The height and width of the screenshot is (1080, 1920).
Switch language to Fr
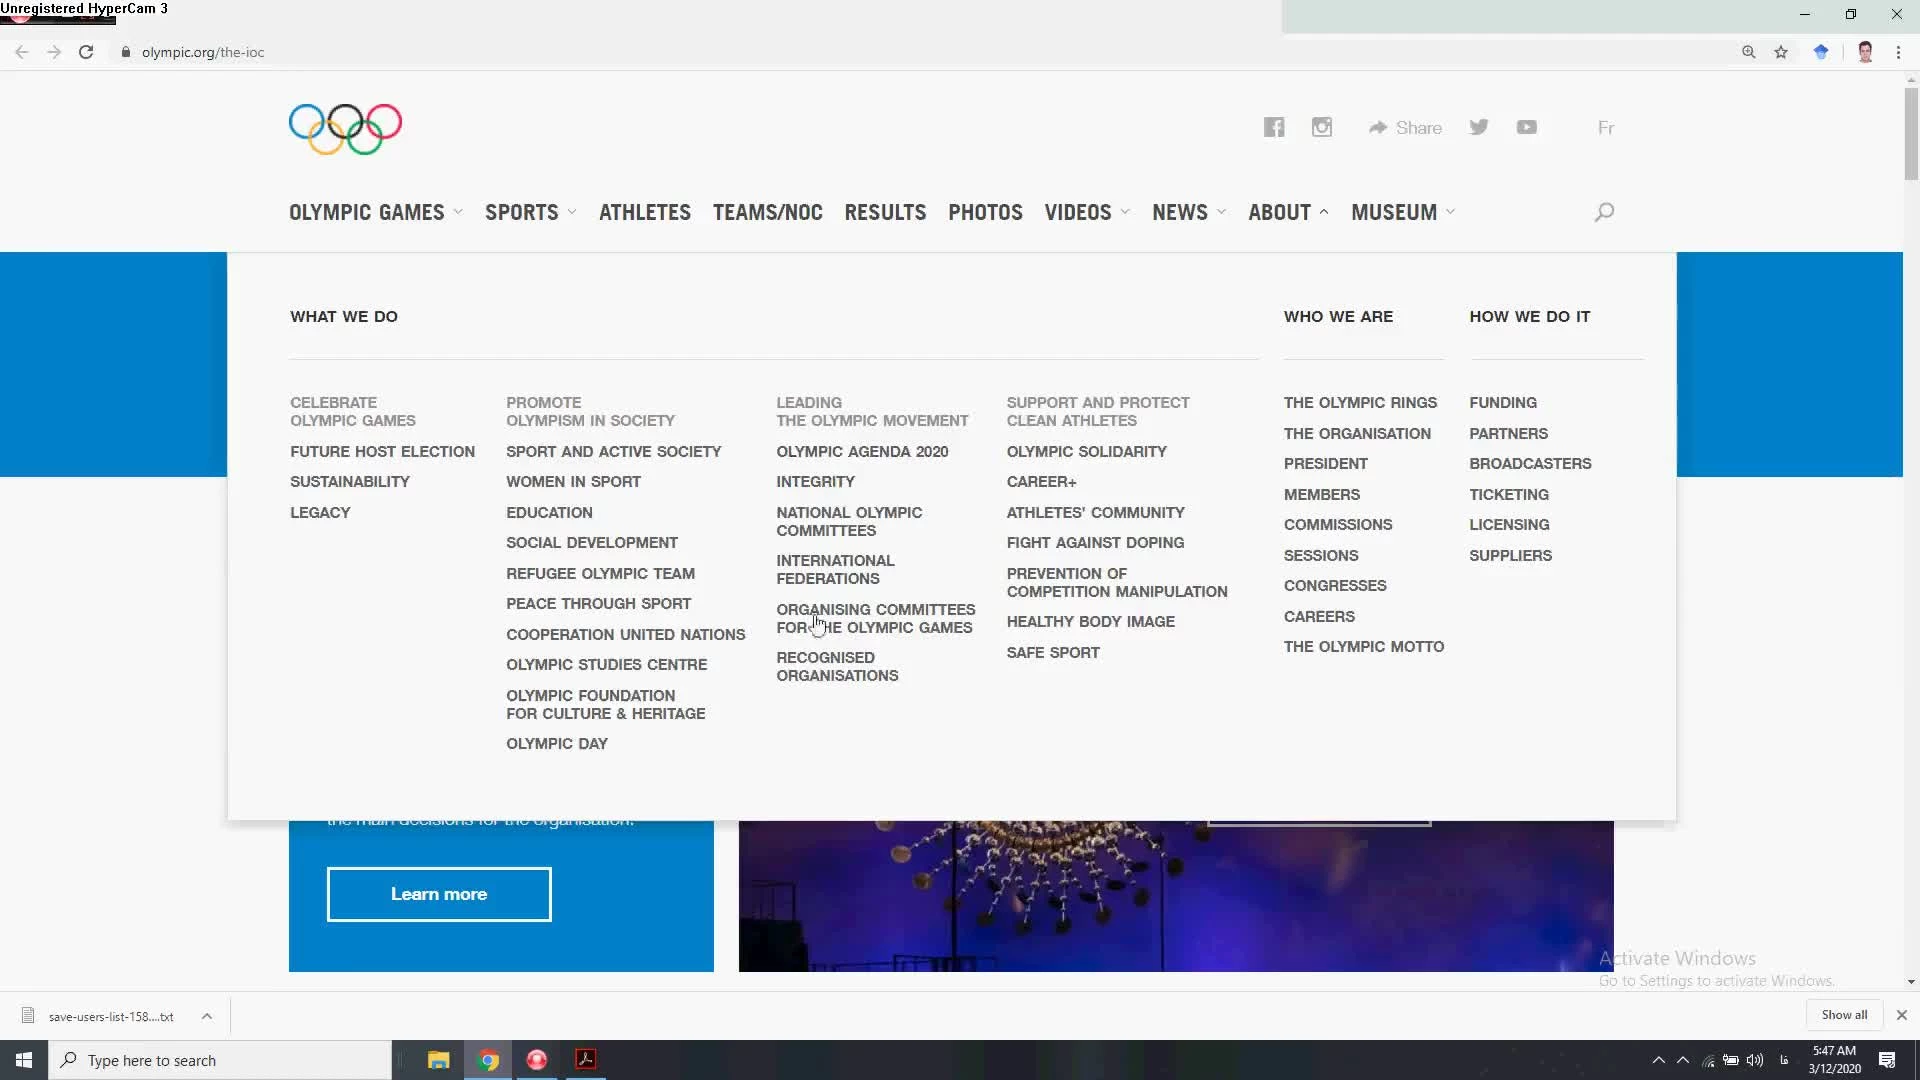[1606, 128]
